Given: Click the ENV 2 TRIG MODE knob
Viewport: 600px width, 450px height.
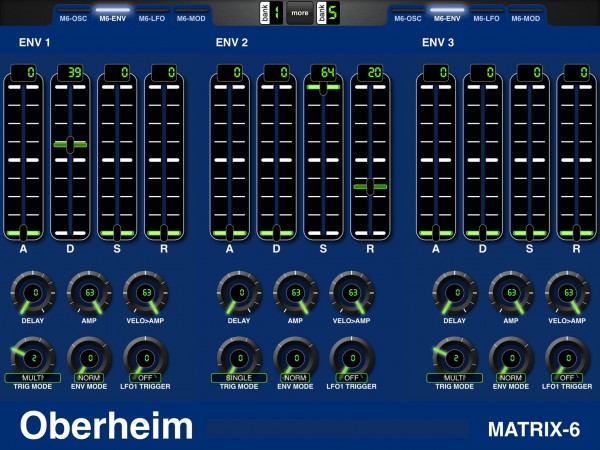Looking at the screenshot, I should coord(239,358).
